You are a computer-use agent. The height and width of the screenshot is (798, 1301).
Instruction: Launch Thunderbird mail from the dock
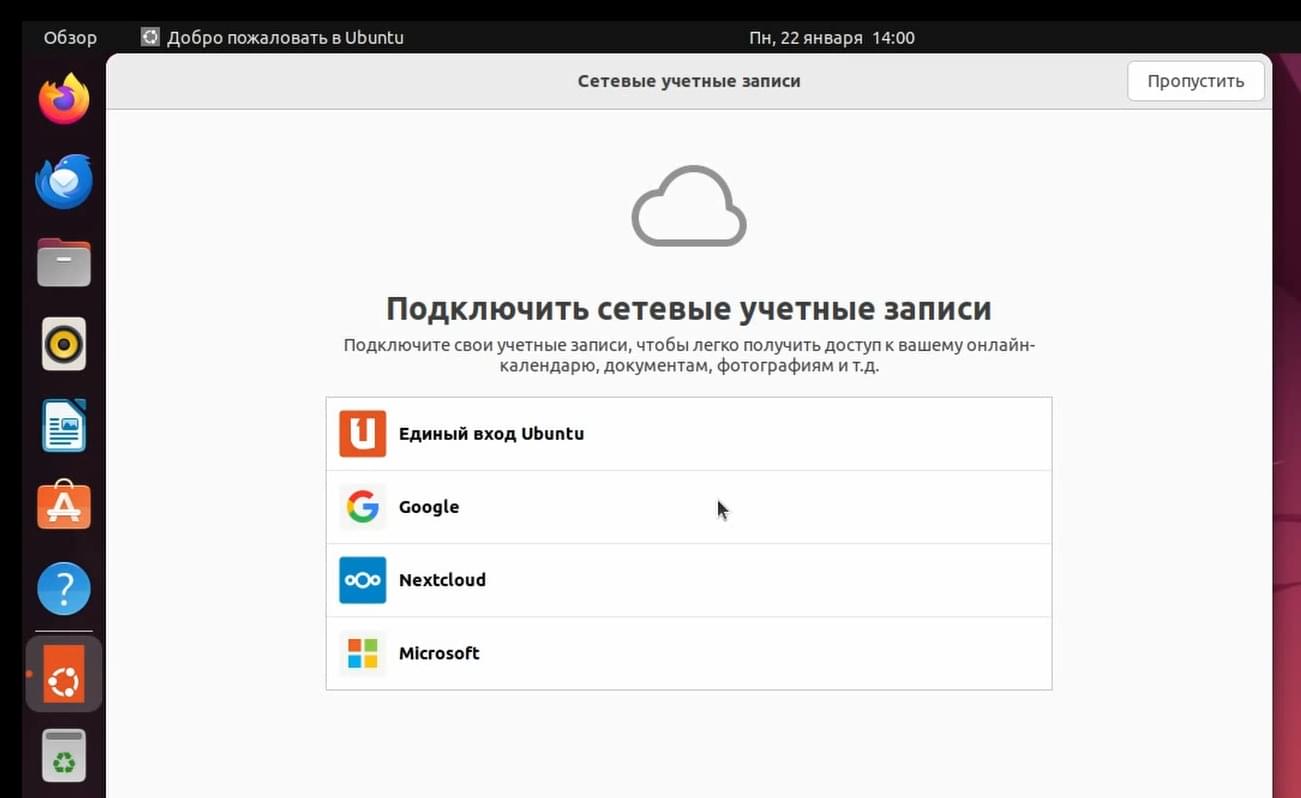[x=64, y=181]
